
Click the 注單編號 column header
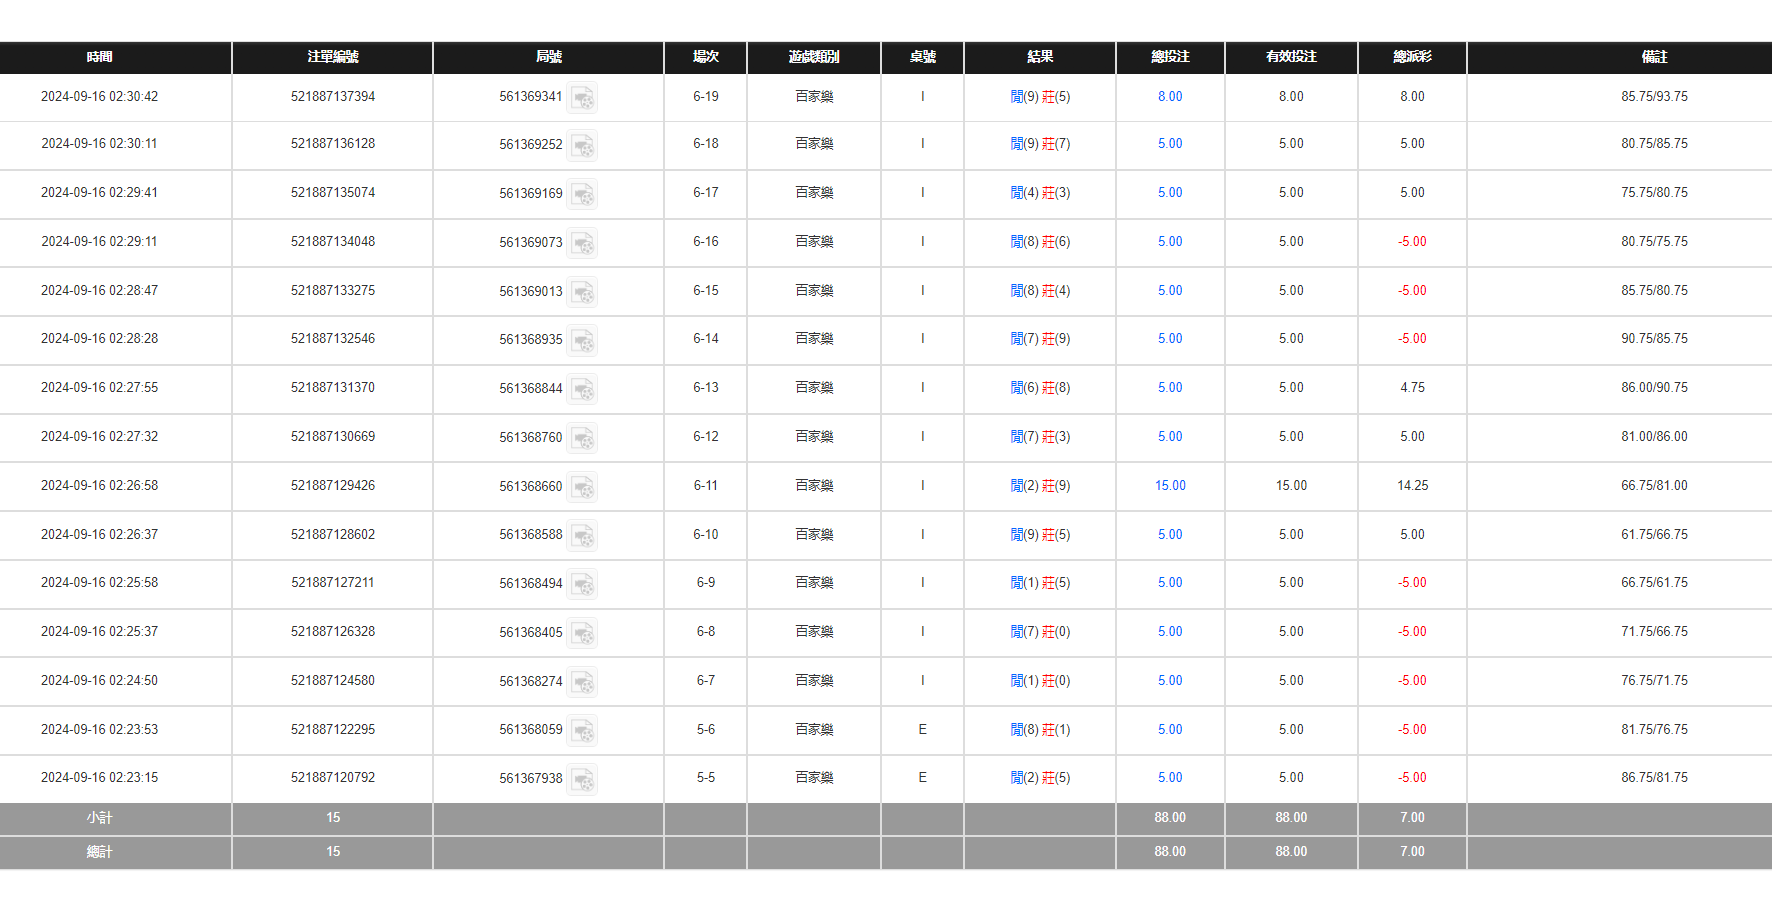pos(333,57)
